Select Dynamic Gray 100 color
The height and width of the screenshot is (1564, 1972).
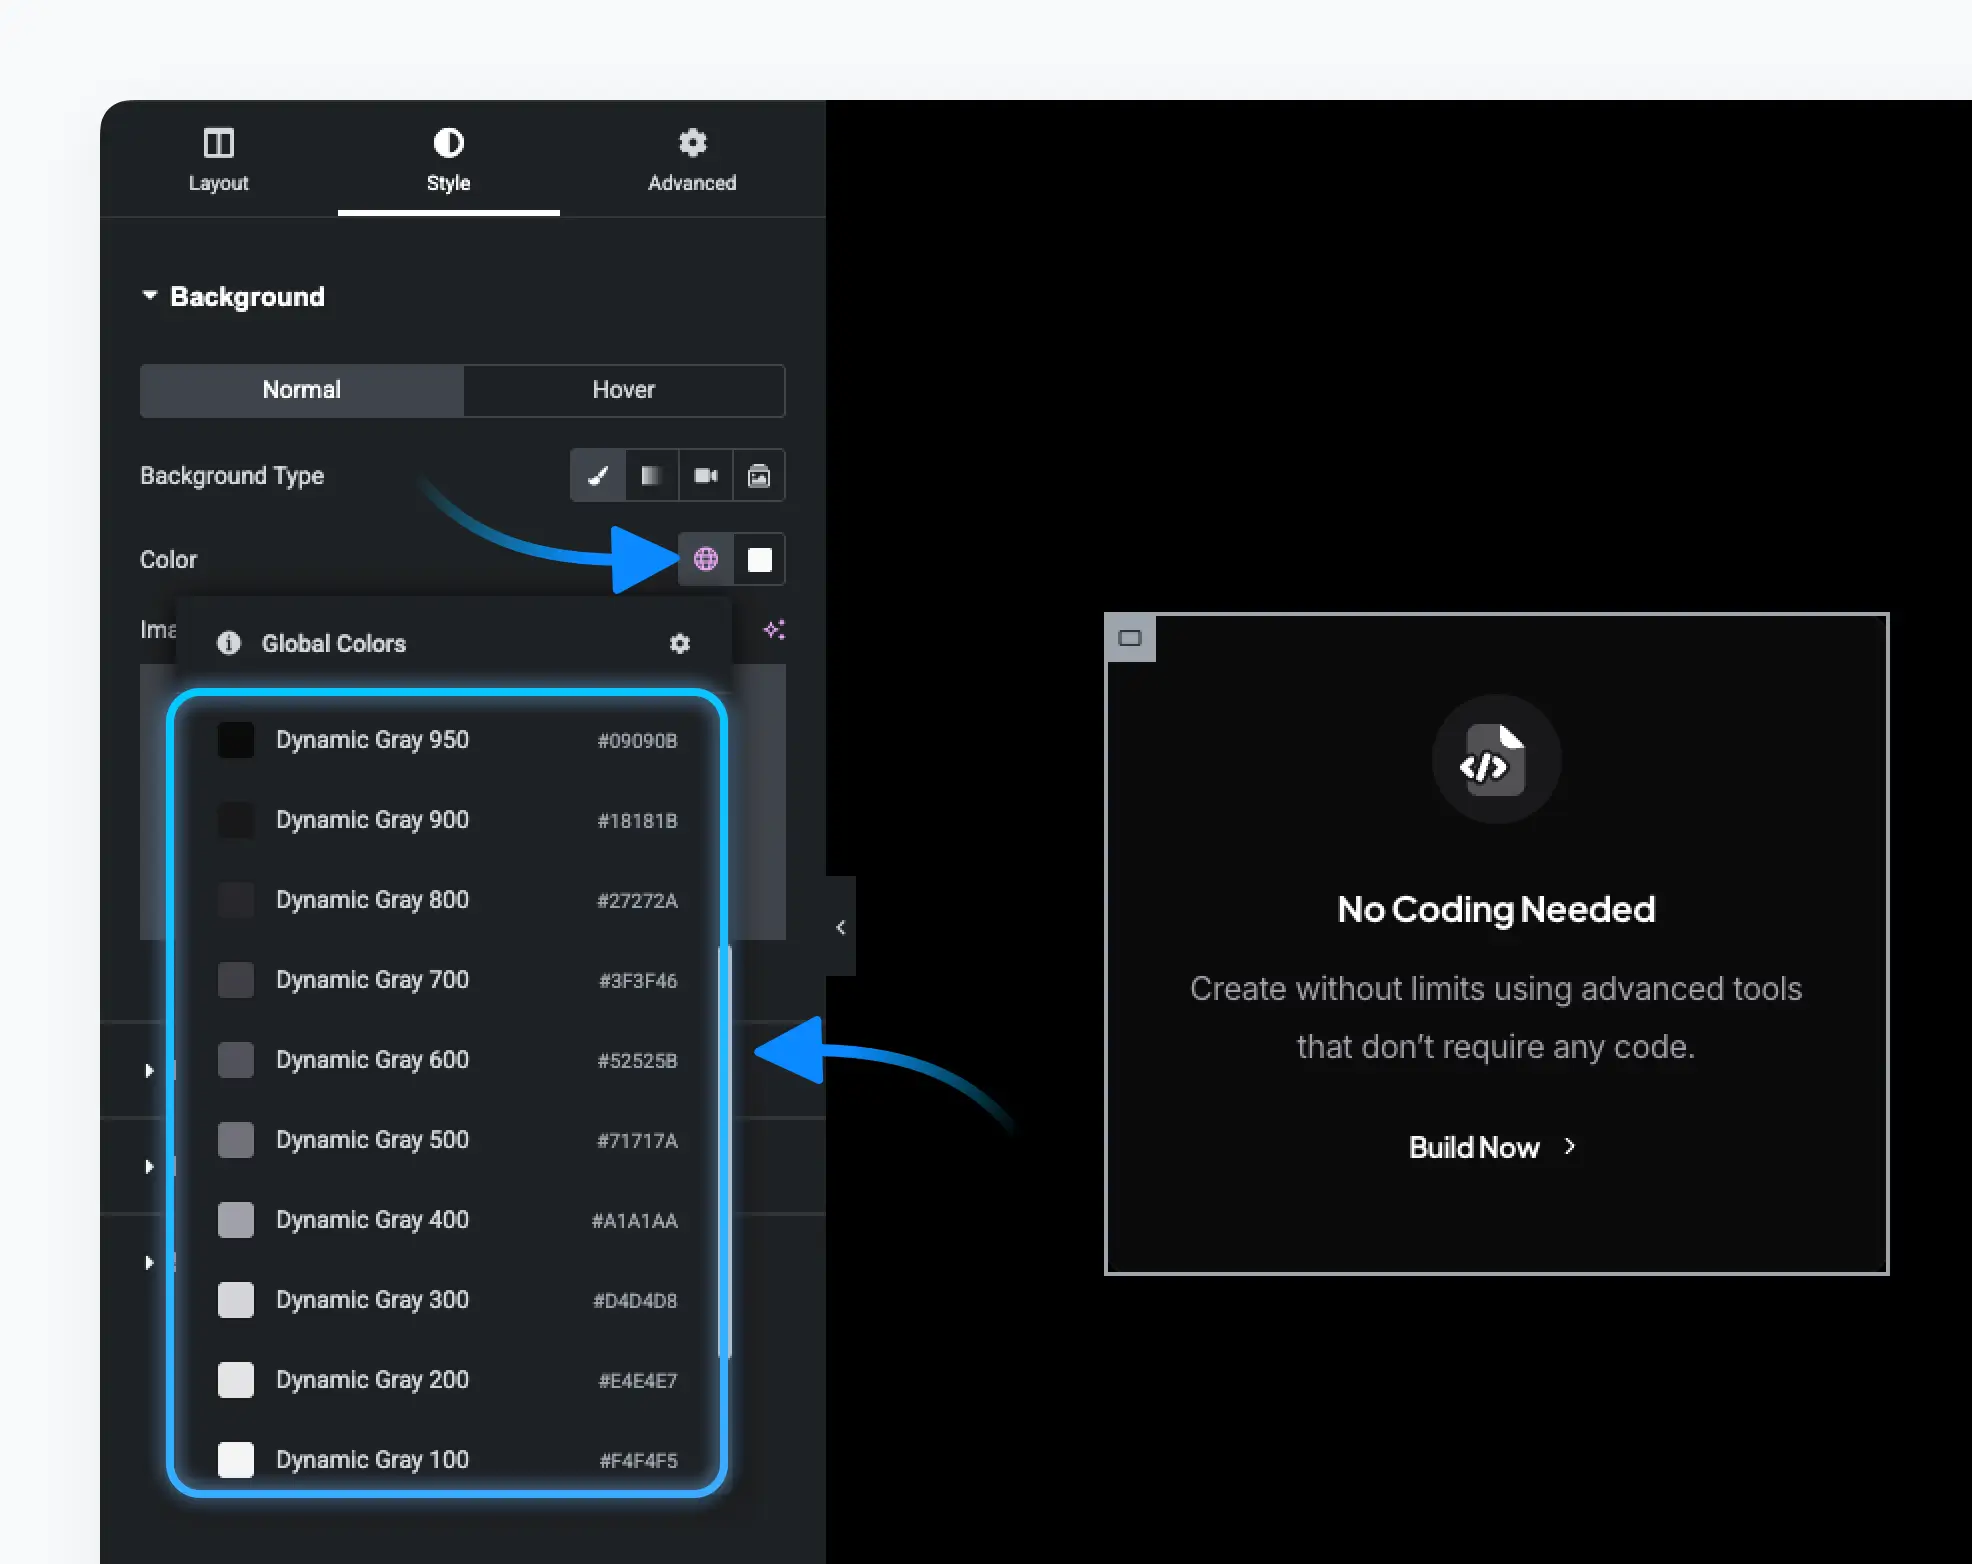coord(448,1460)
